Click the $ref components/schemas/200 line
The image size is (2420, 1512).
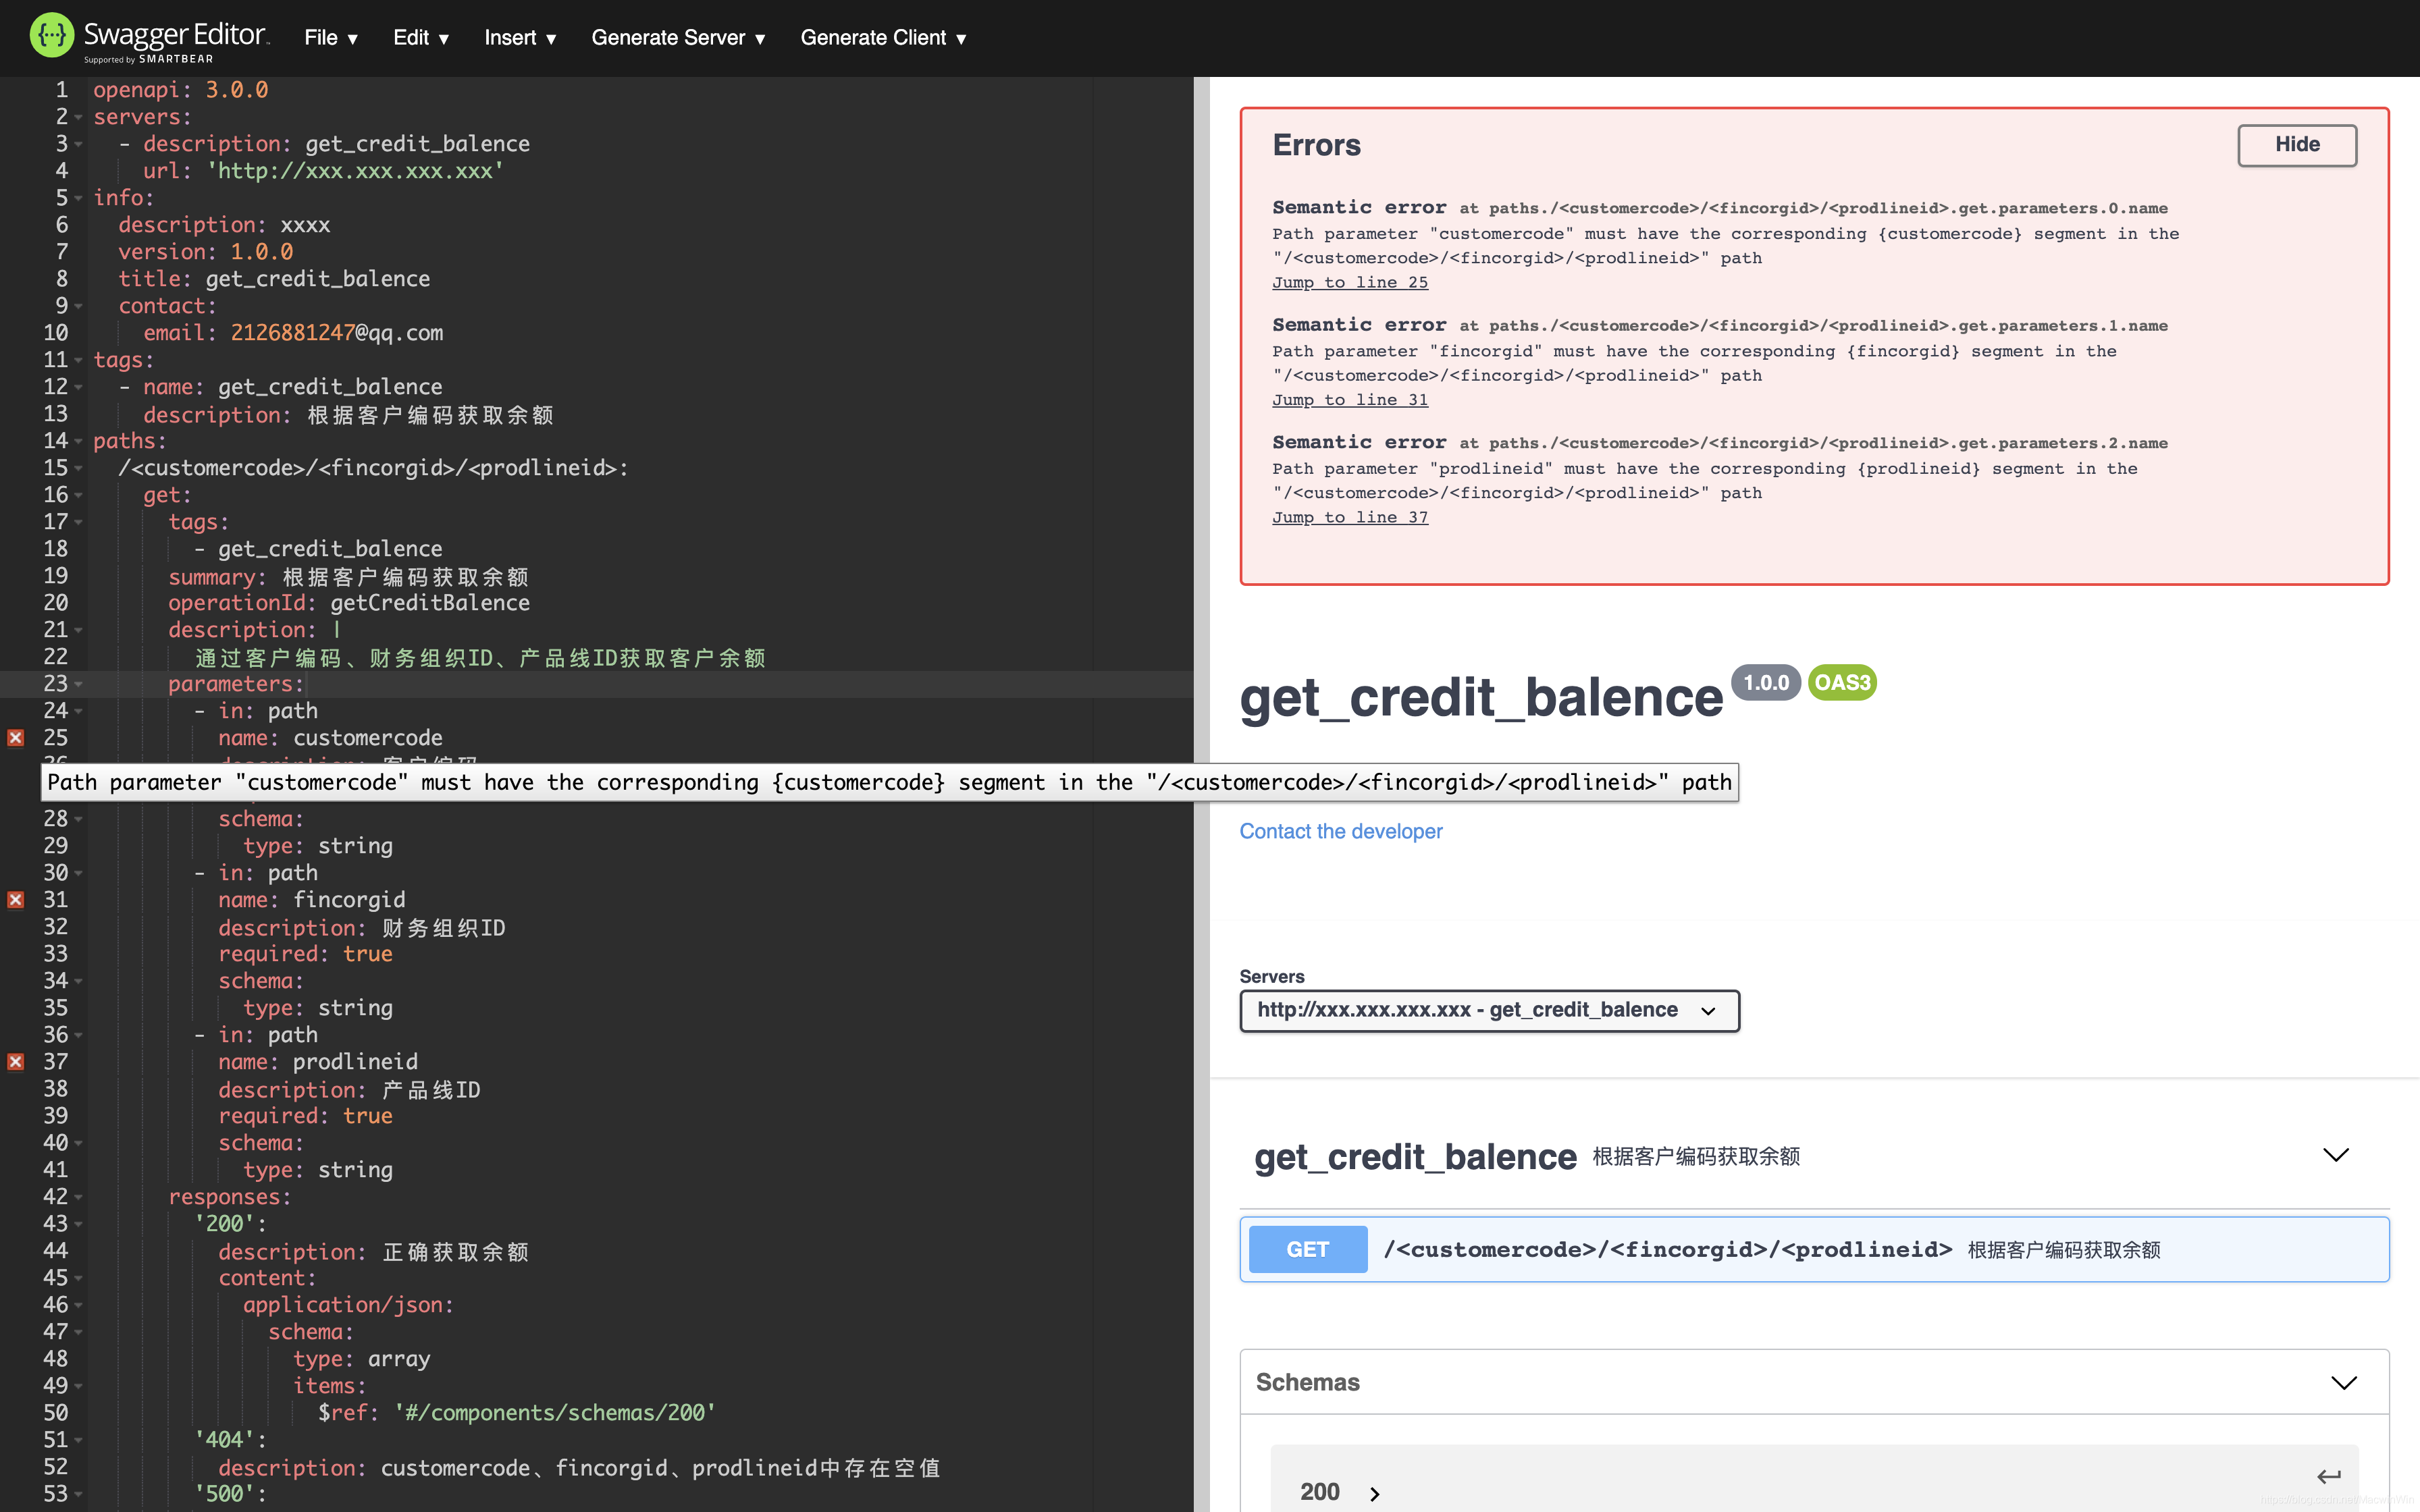(x=517, y=1413)
